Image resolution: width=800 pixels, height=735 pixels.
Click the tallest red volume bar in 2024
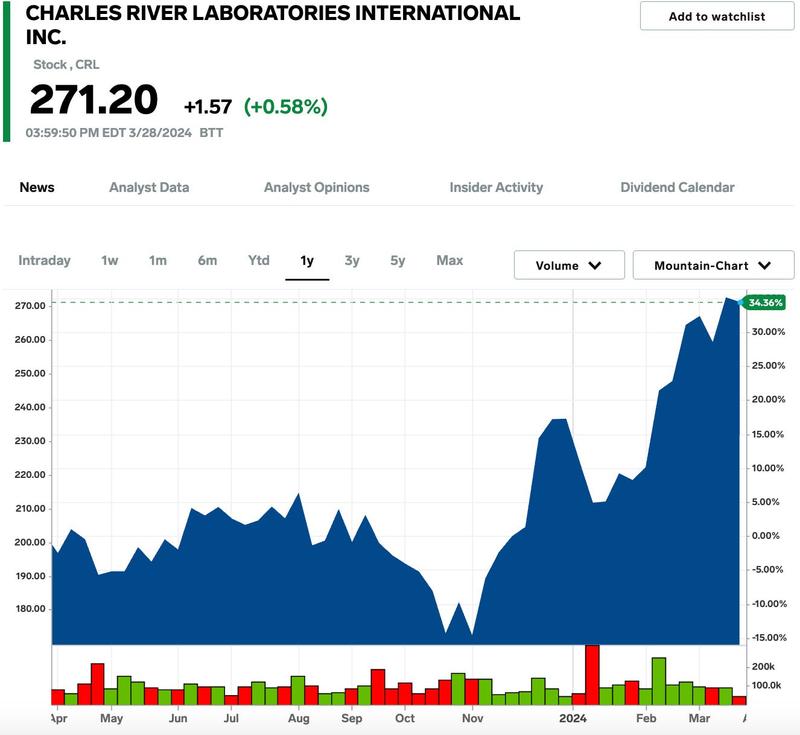click(x=592, y=675)
